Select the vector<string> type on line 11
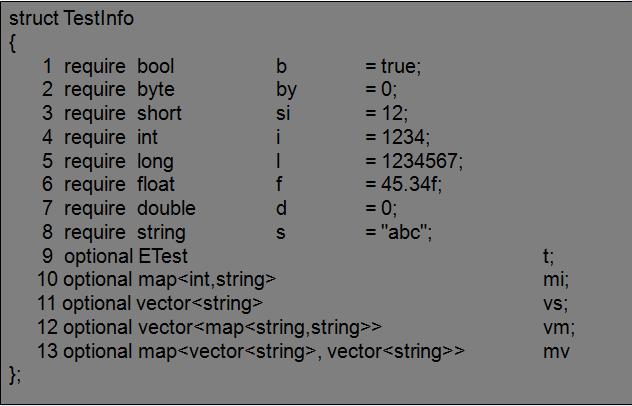632x406 pixels. click(200, 303)
